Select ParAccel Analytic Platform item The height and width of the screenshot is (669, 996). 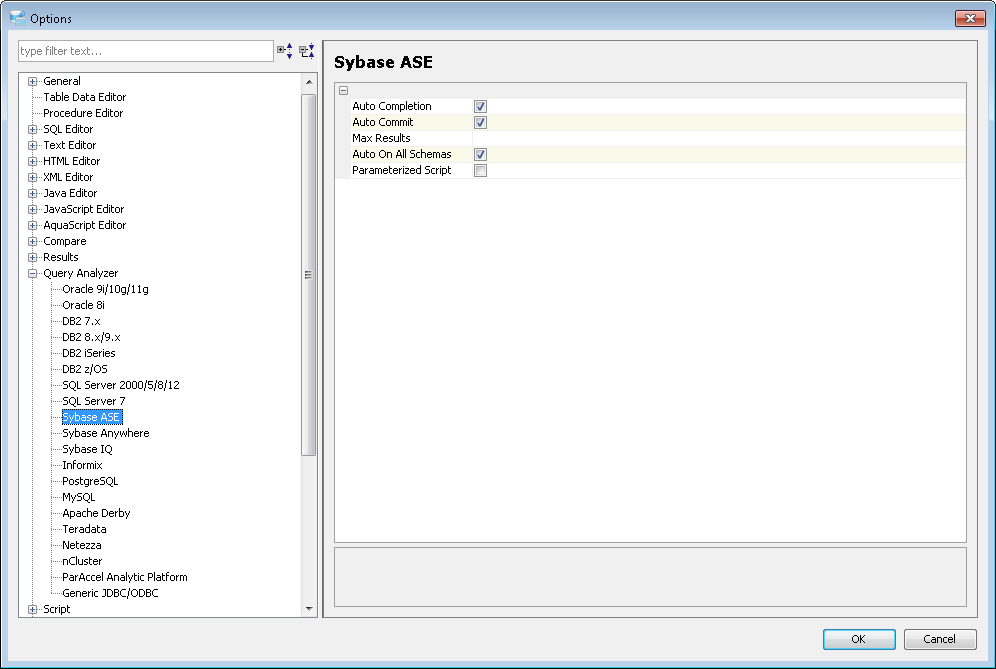coord(125,578)
